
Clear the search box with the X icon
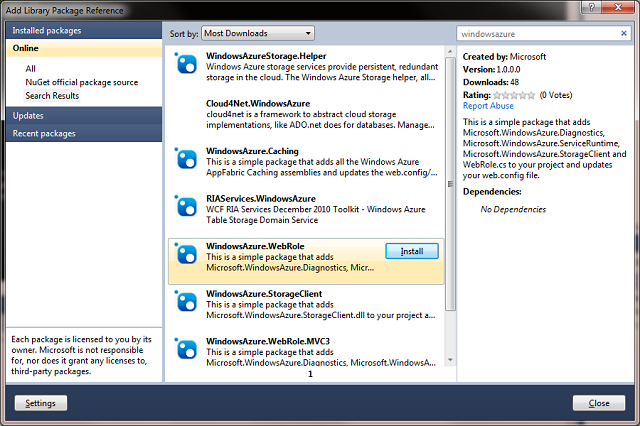(x=624, y=33)
